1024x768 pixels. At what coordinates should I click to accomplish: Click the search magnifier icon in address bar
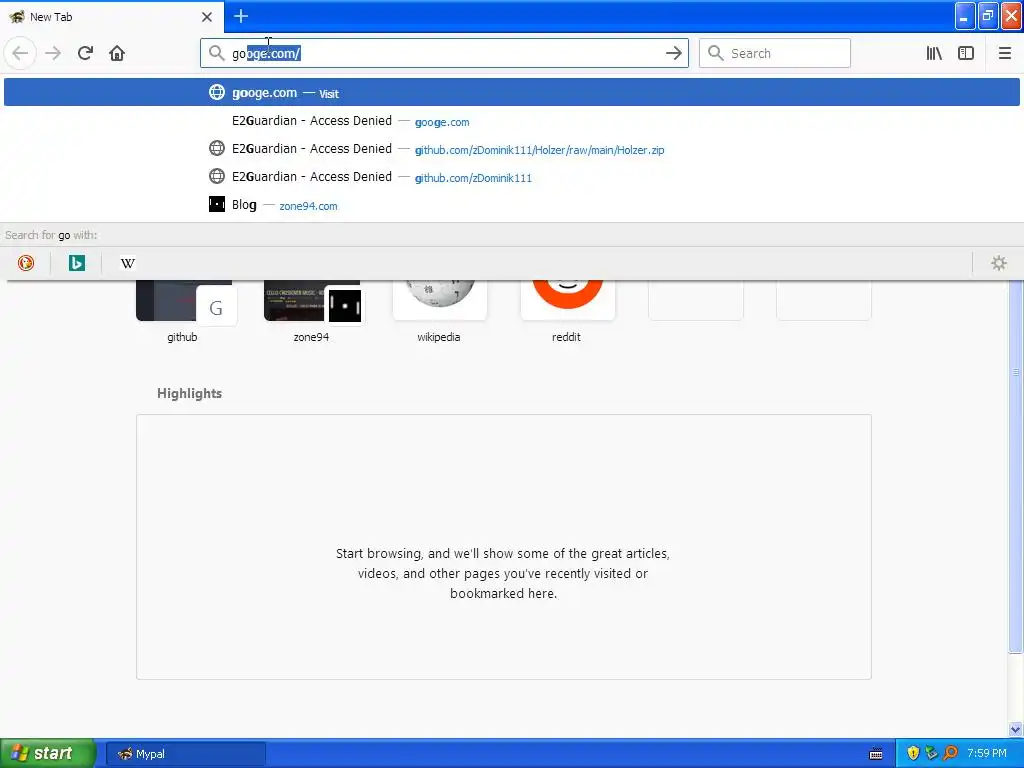pyautogui.click(x=216, y=53)
